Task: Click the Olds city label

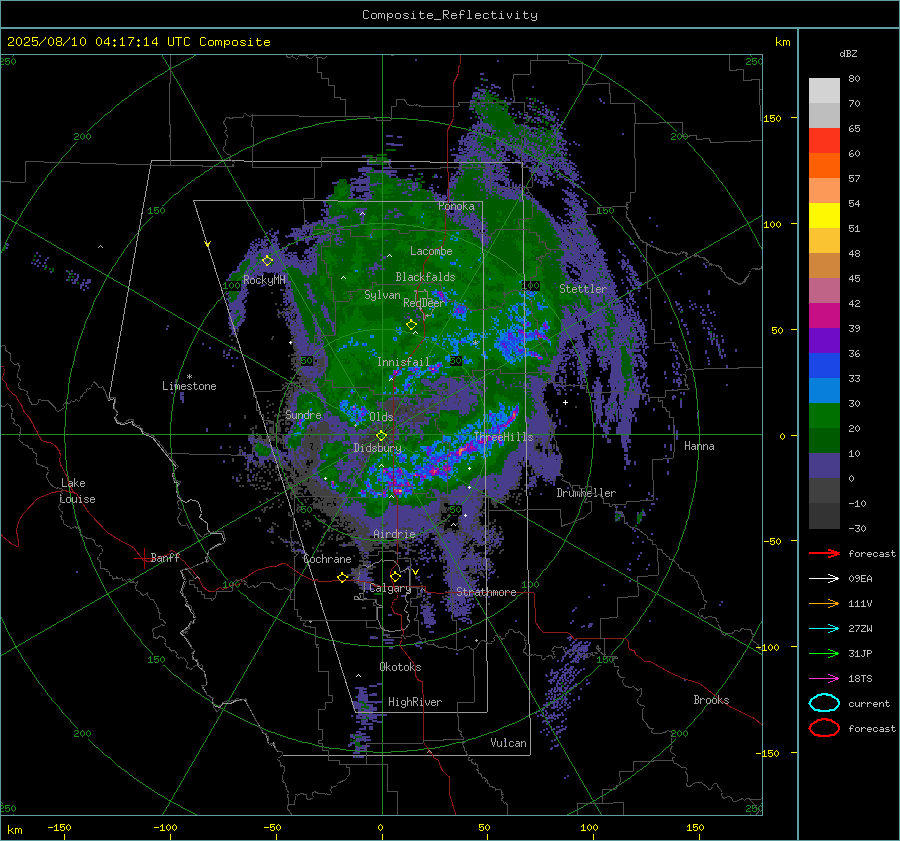Action: tap(381, 417)
